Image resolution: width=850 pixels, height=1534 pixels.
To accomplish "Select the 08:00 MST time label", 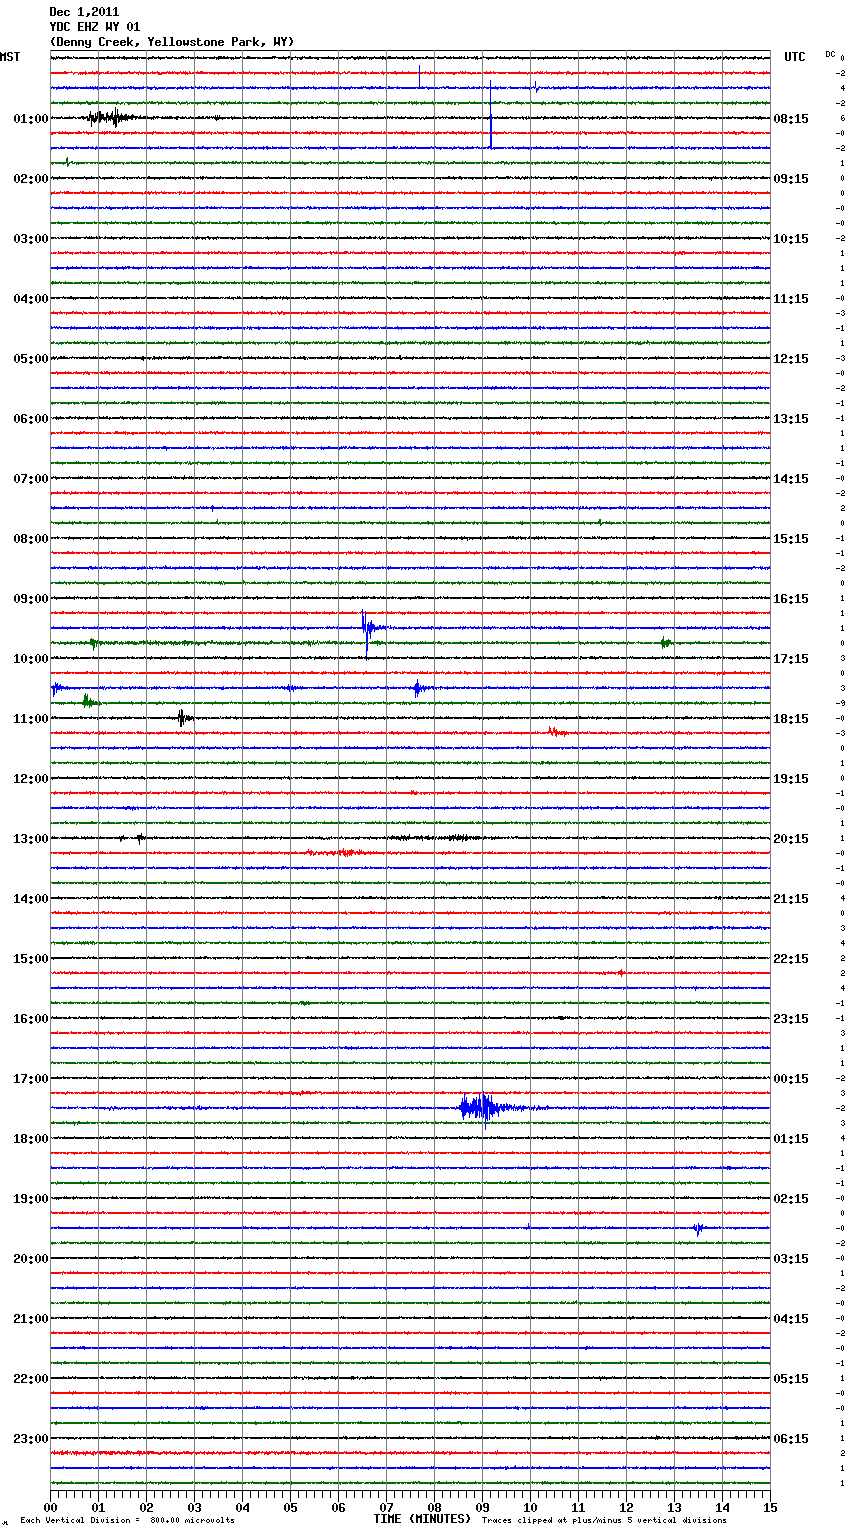I will (31, 539).
